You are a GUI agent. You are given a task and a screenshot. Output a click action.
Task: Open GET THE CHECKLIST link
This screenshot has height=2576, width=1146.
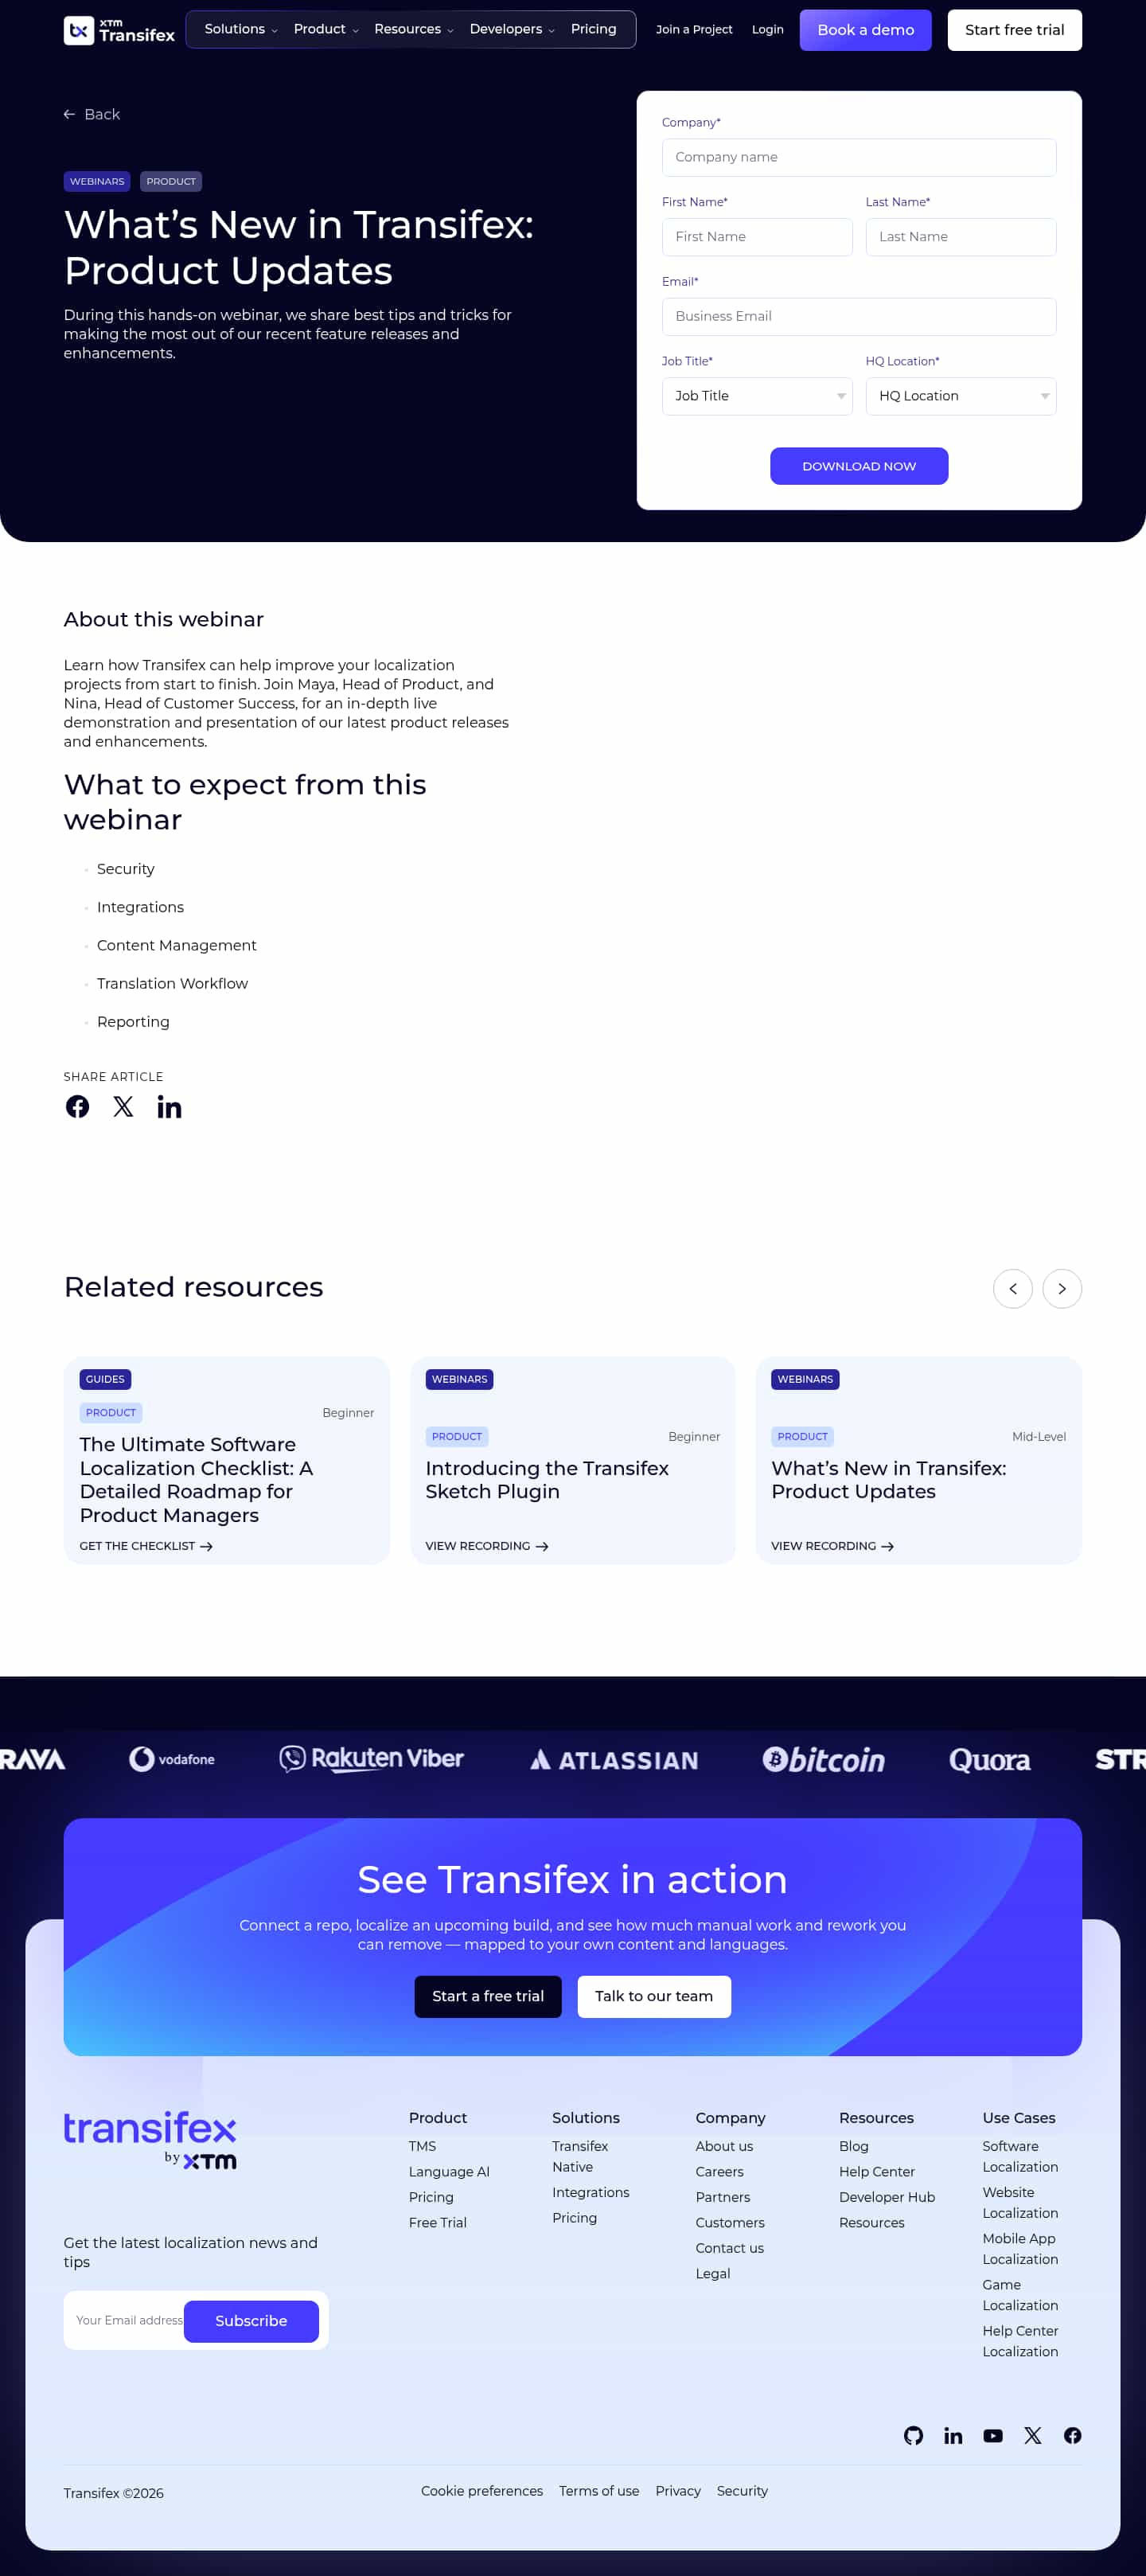tap(146, 1546)
